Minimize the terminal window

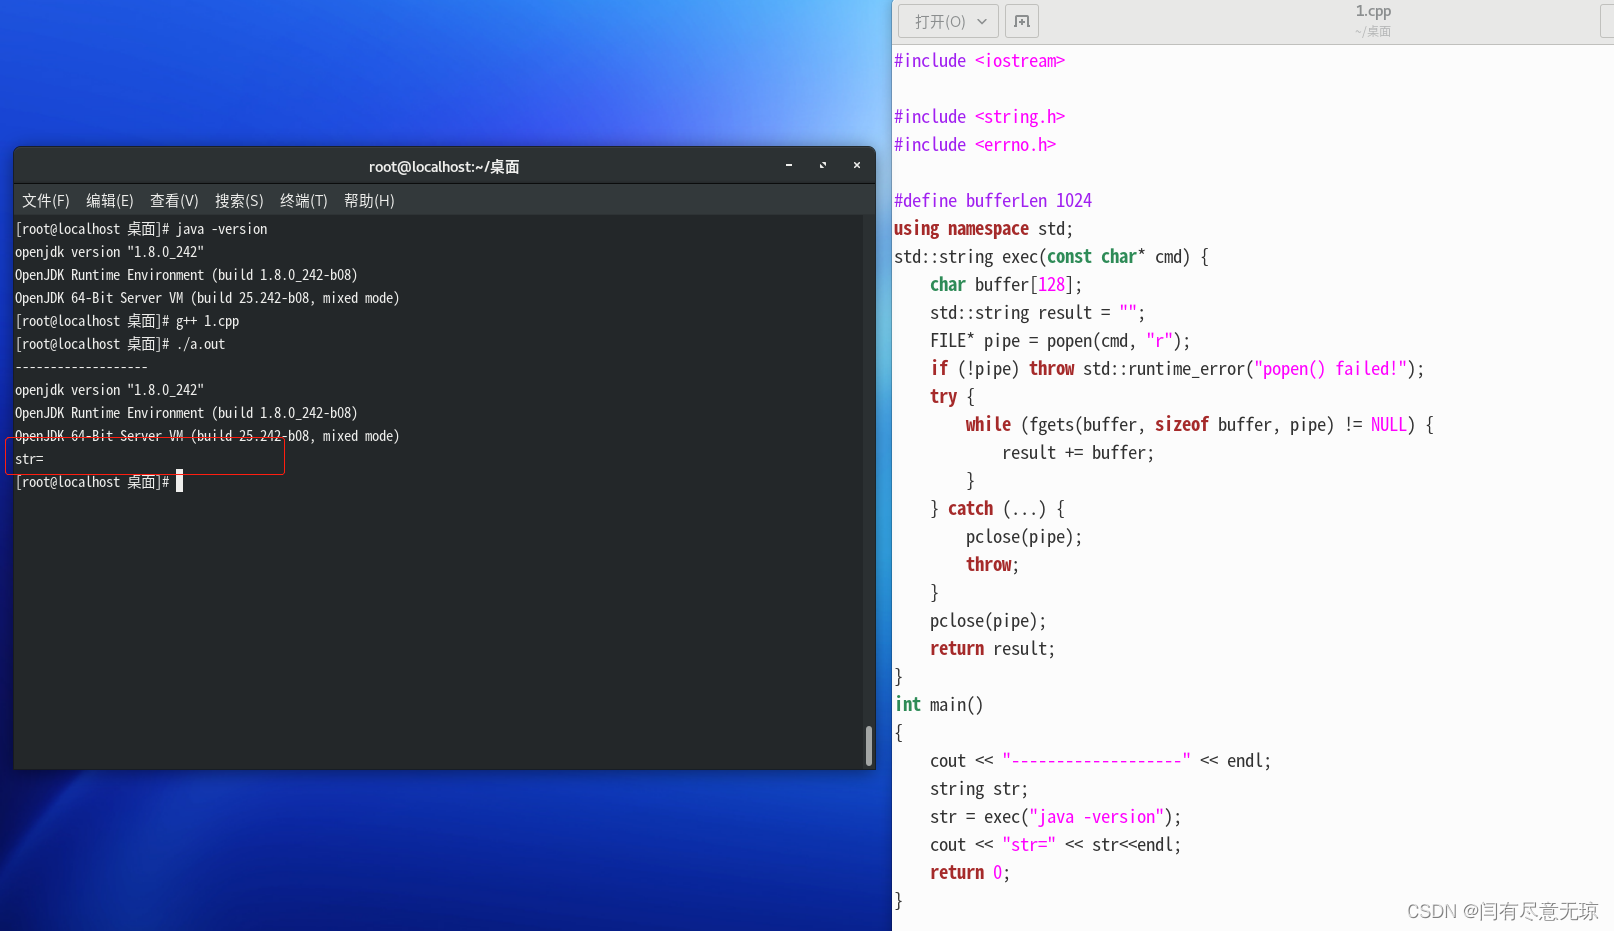tap(788, 165)
